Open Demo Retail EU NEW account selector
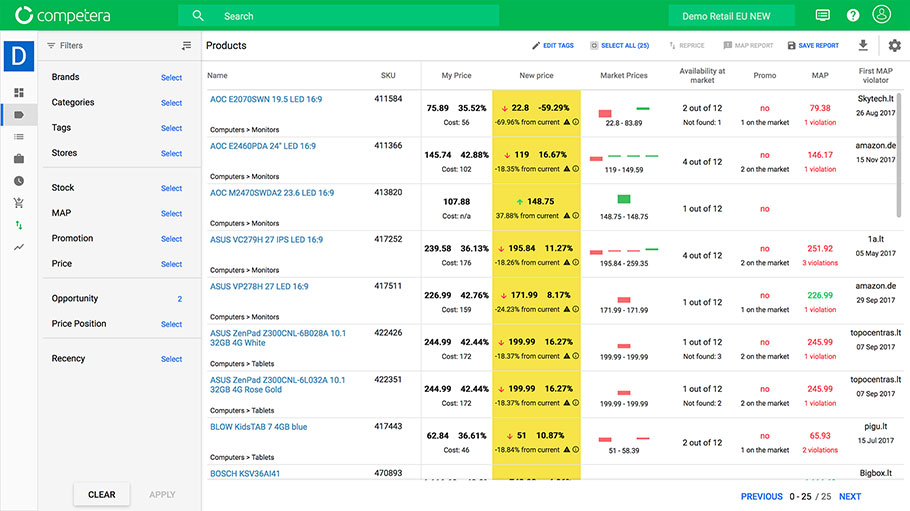The image size is (910, 511). point(731,16)
